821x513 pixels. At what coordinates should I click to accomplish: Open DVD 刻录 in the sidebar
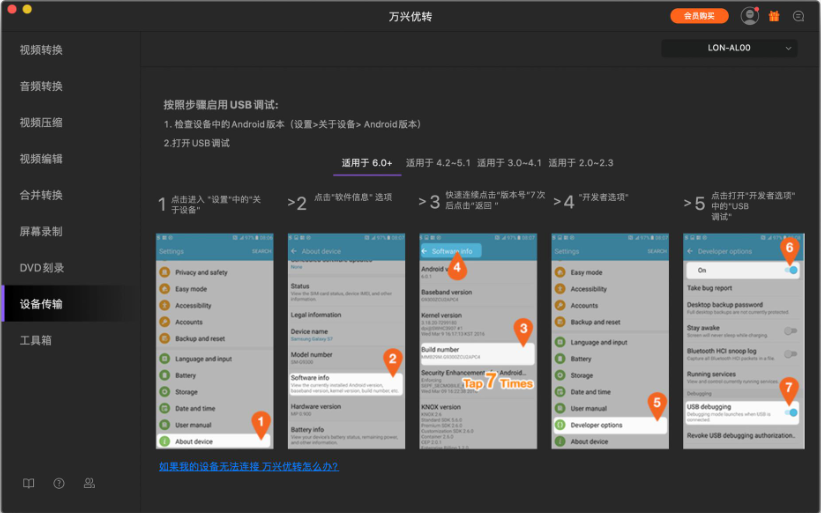click(42, 267)
